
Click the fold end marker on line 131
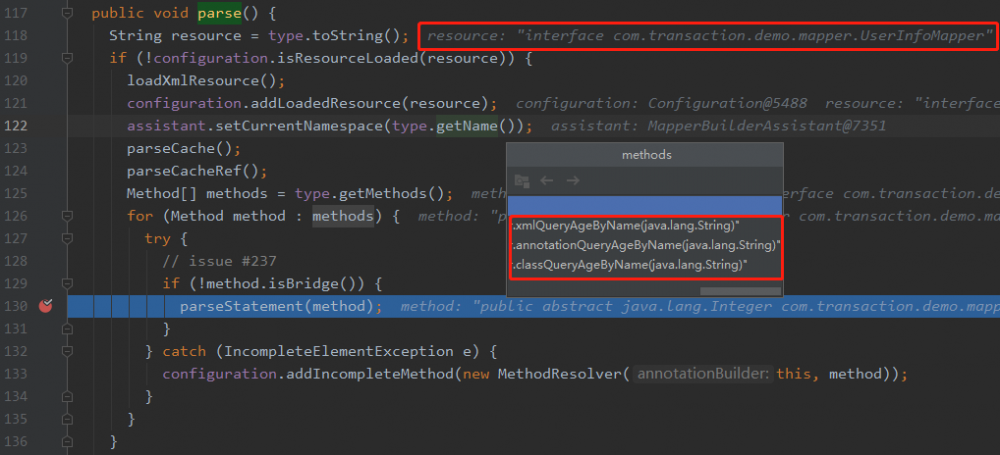(68, 329)
